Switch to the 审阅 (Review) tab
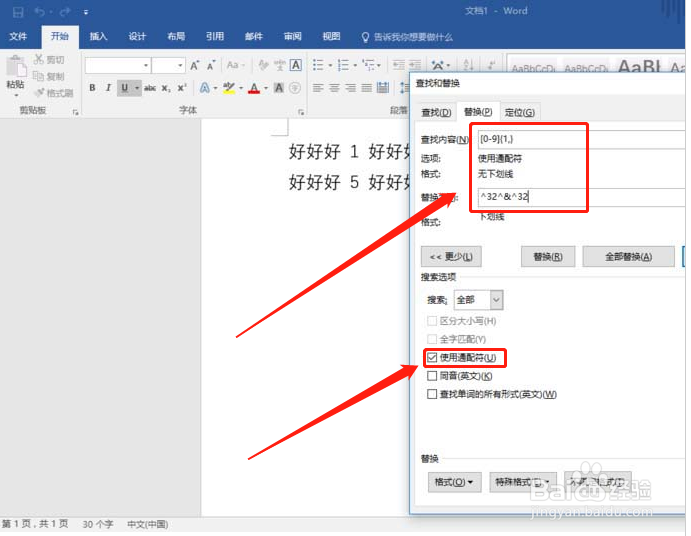The width and height of the screenshot is (691, 536). point(293,36)
